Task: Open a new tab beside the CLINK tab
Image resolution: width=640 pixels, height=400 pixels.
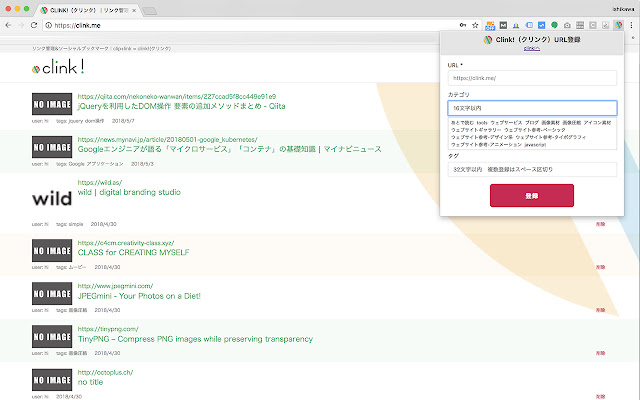Action: [150, 11]
